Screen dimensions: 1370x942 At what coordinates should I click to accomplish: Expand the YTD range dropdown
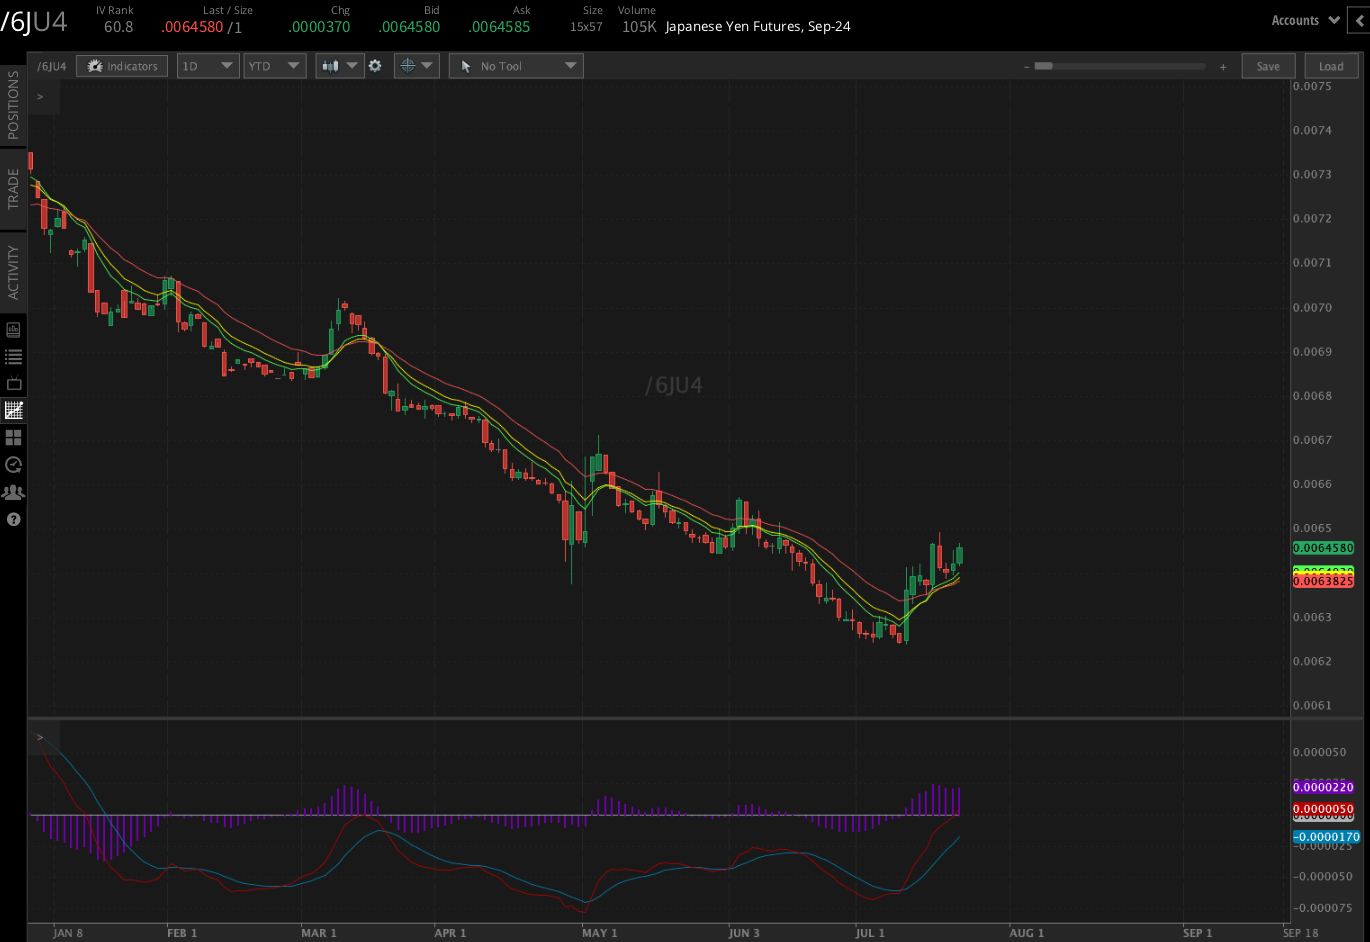[274, 66]
